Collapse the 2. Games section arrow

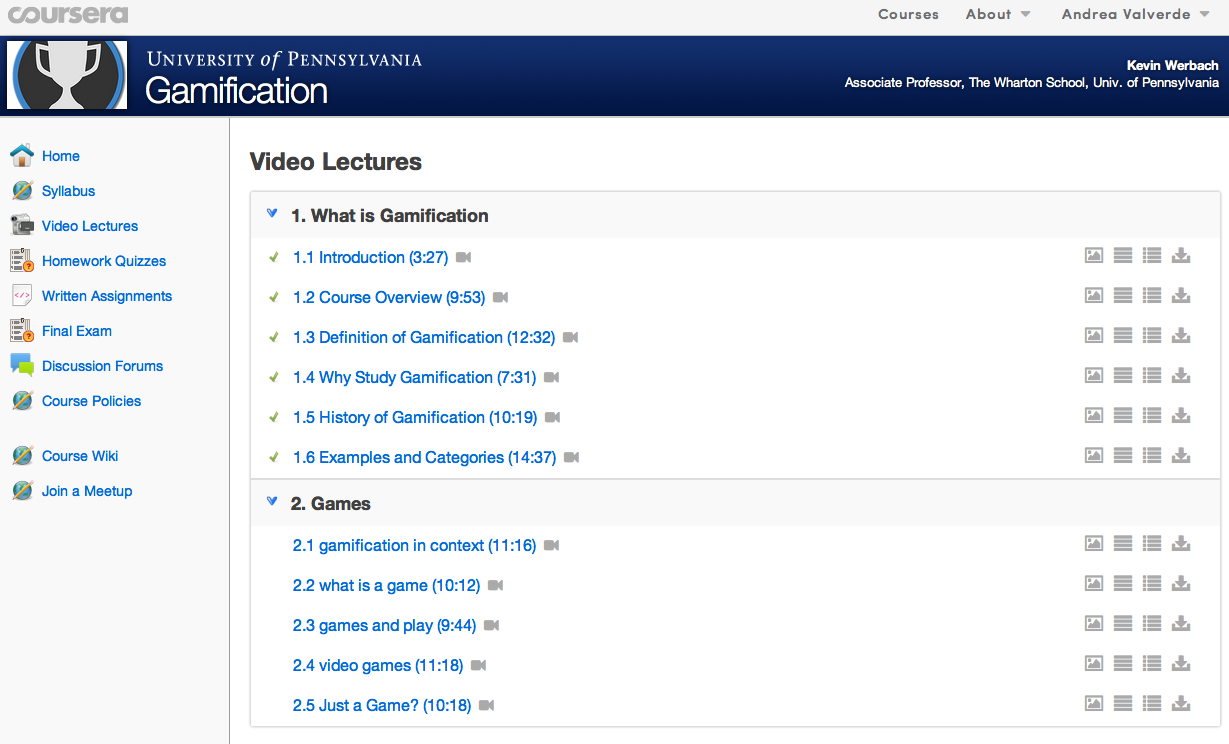[272, 502]
